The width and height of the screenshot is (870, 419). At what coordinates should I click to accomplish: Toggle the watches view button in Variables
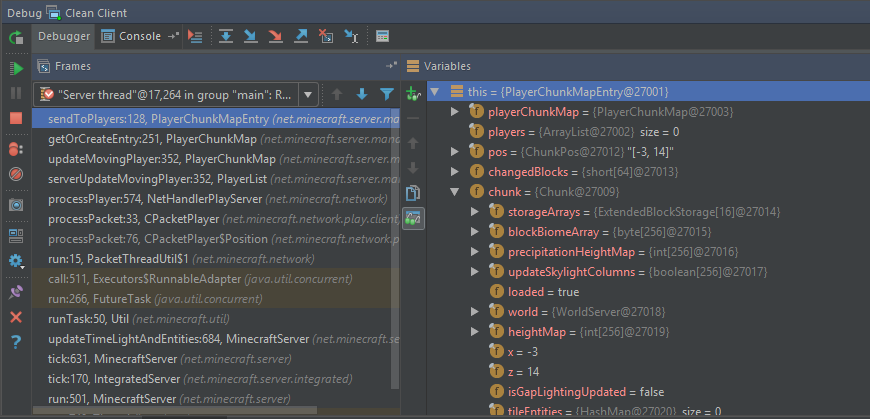[413, 217]
